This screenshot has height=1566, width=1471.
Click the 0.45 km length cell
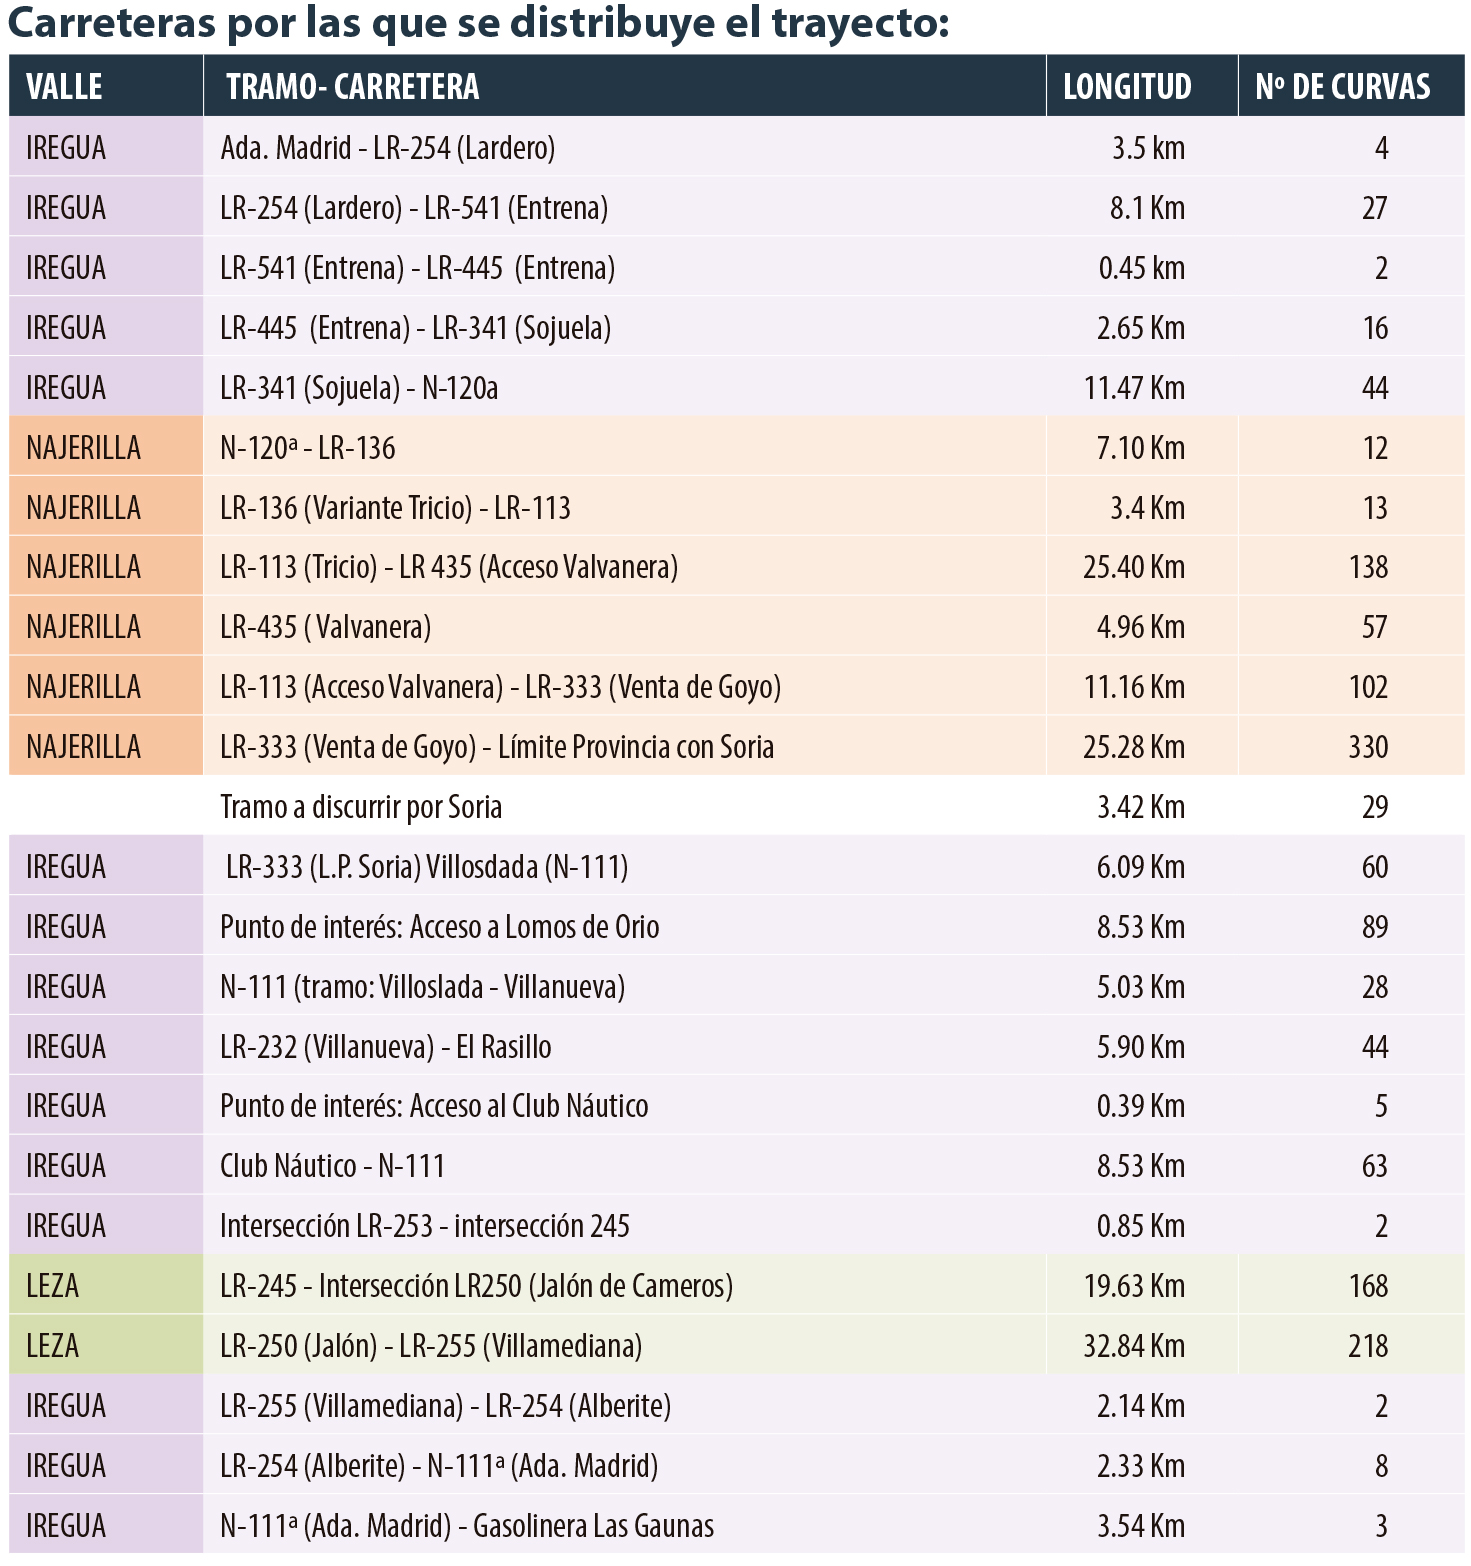[x=1141, y=268]
